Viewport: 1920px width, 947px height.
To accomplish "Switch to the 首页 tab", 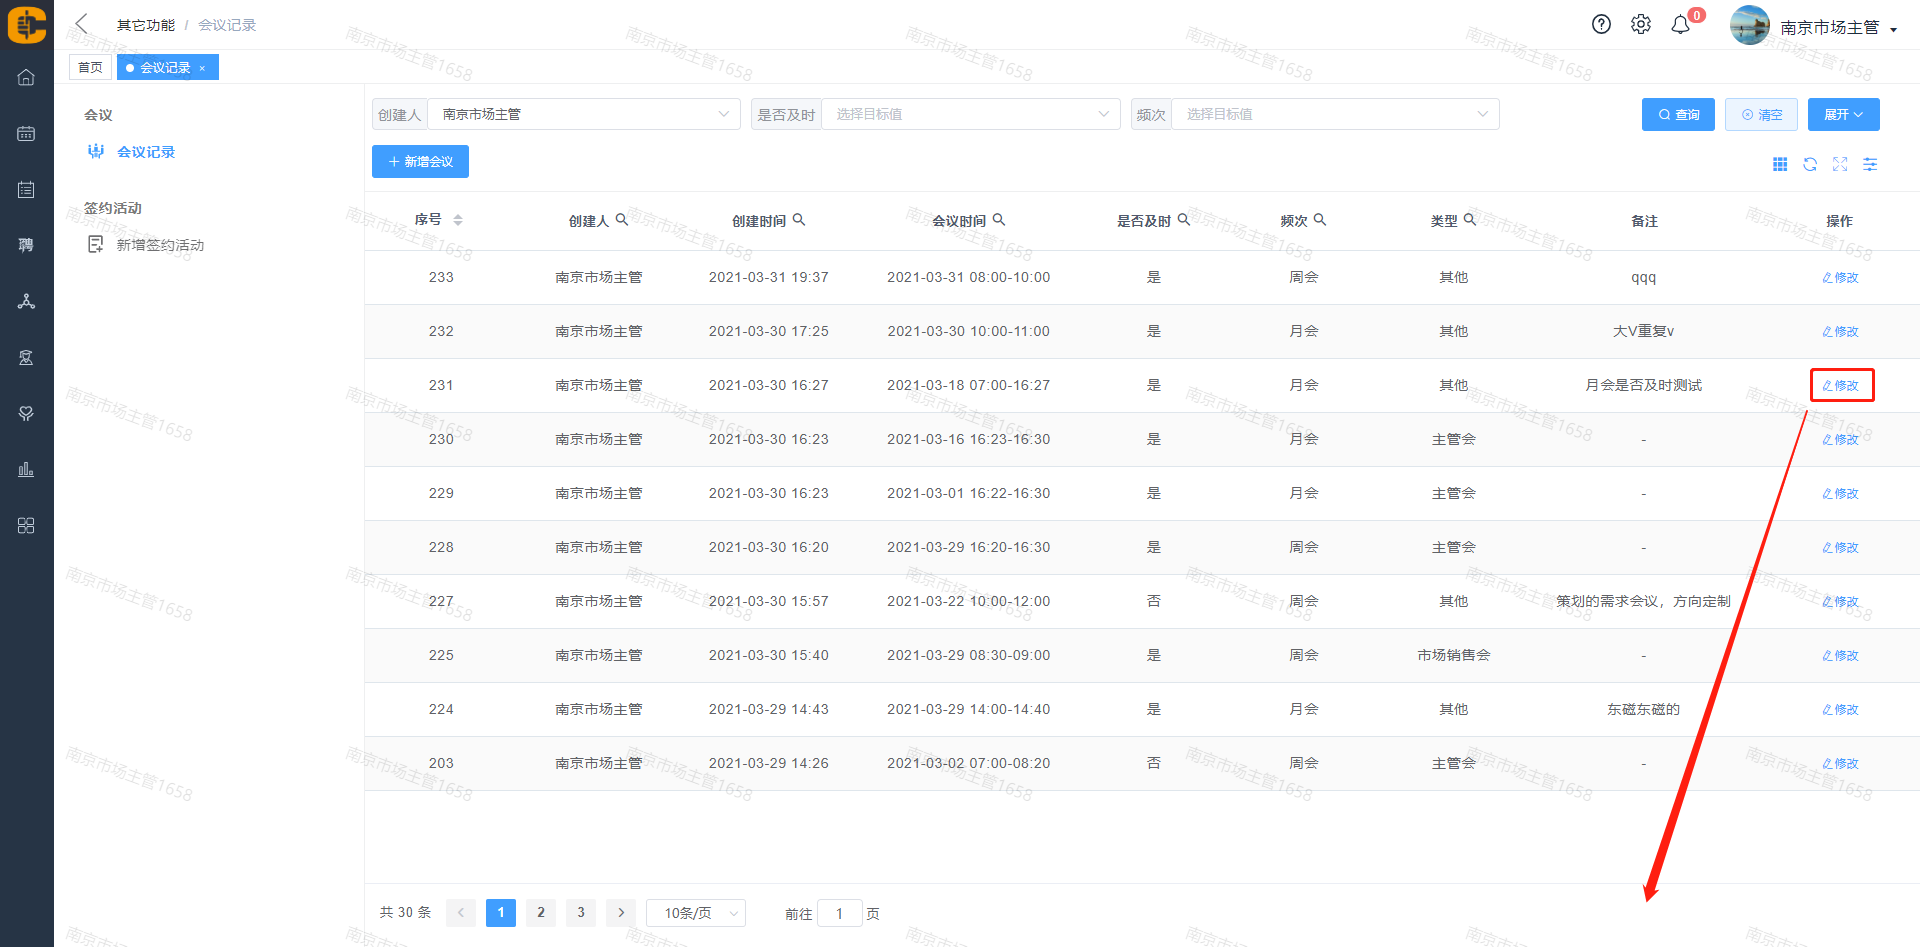I will pyautogui.click(x=90, y=67).
